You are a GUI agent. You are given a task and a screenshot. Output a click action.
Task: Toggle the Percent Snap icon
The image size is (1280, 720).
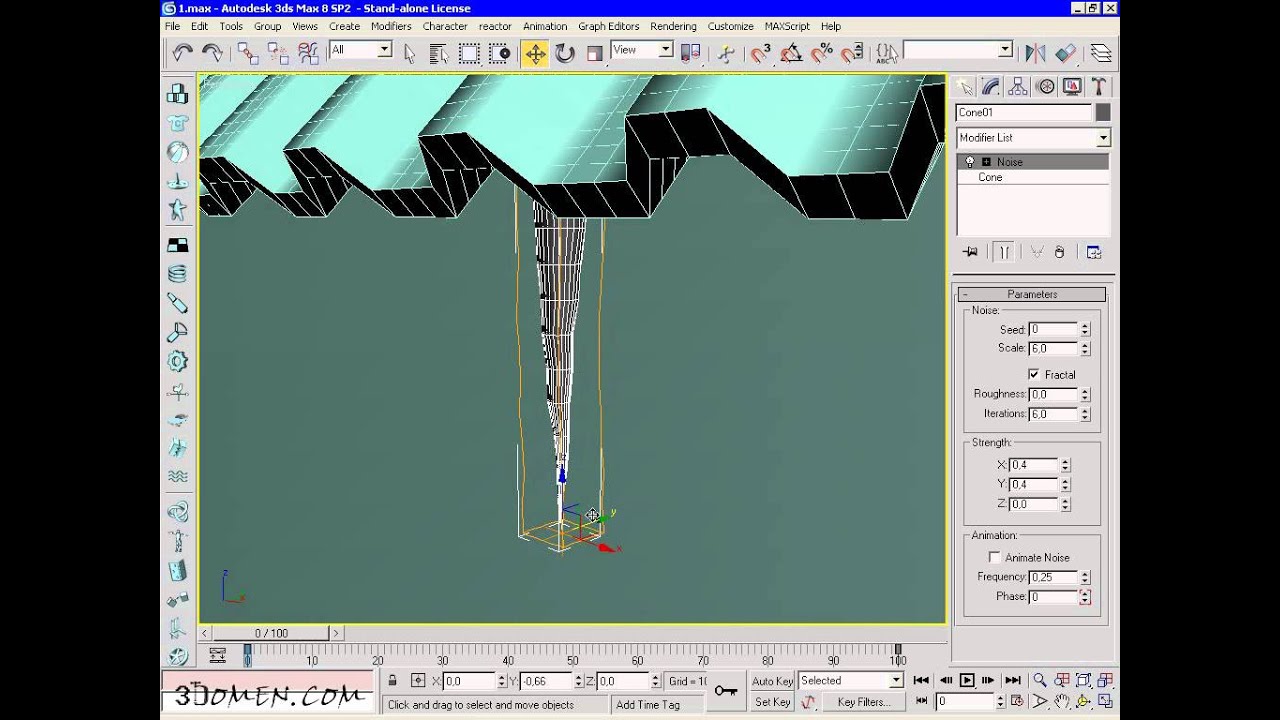pos(822,53)
